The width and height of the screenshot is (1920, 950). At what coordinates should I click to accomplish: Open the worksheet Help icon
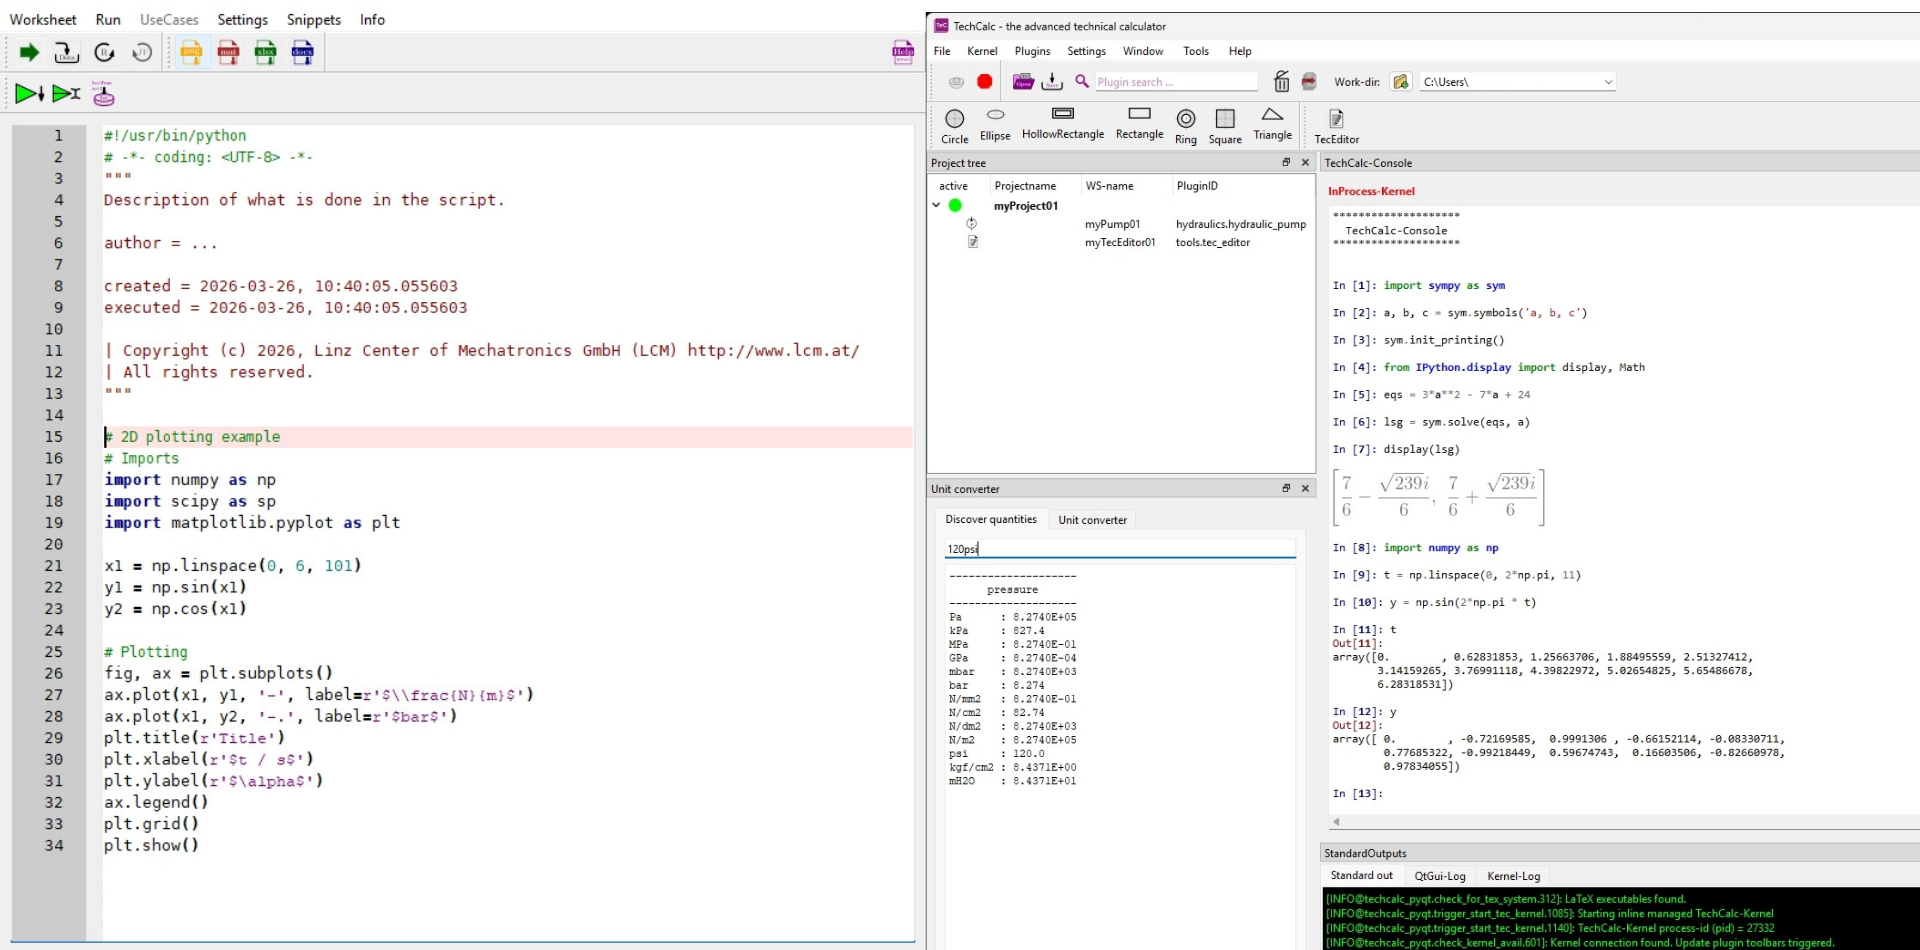point(903,53)
